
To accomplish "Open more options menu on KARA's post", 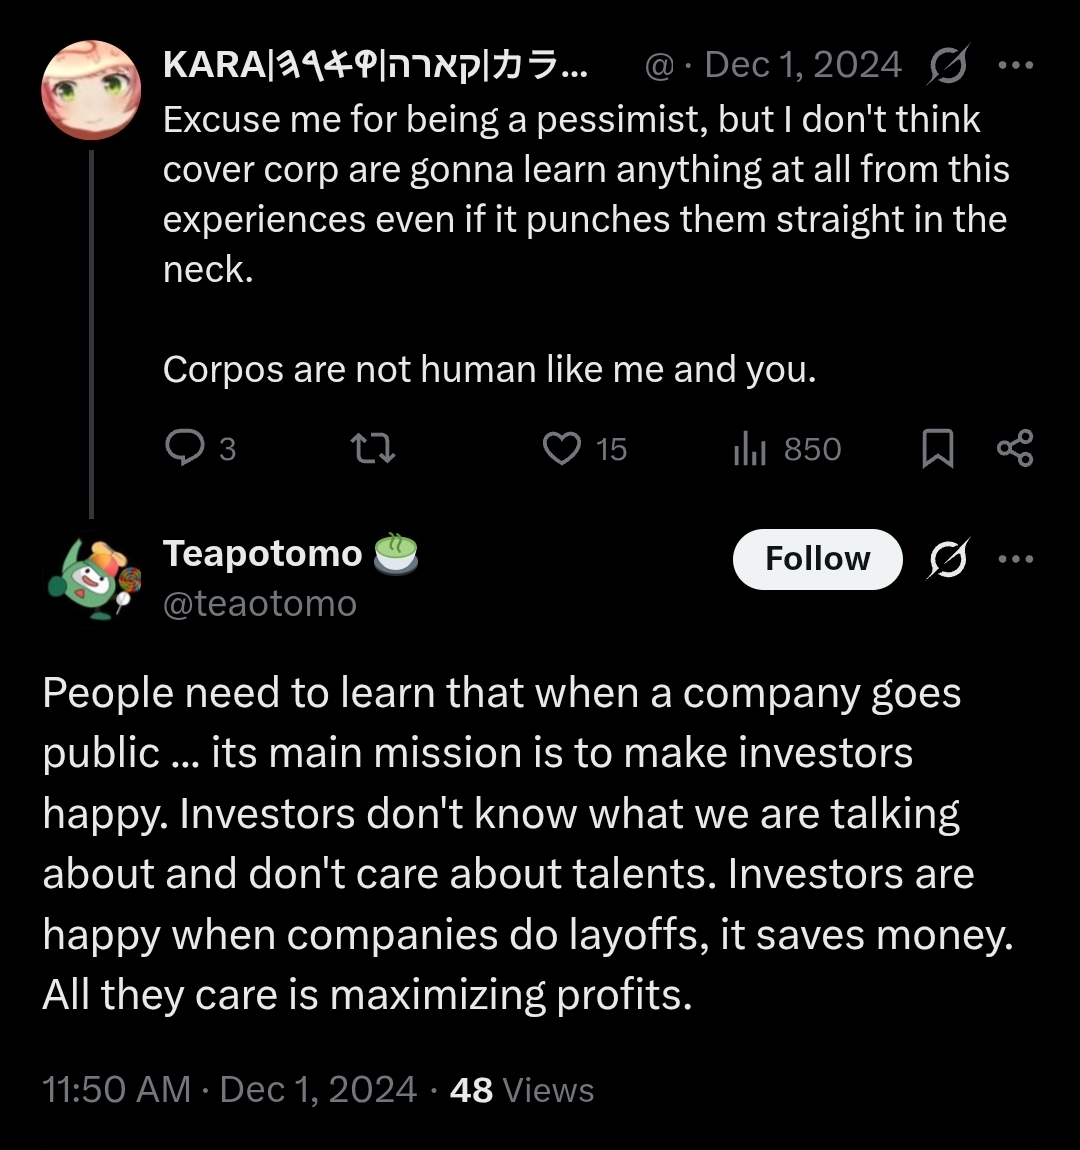I will [1016, 65].
